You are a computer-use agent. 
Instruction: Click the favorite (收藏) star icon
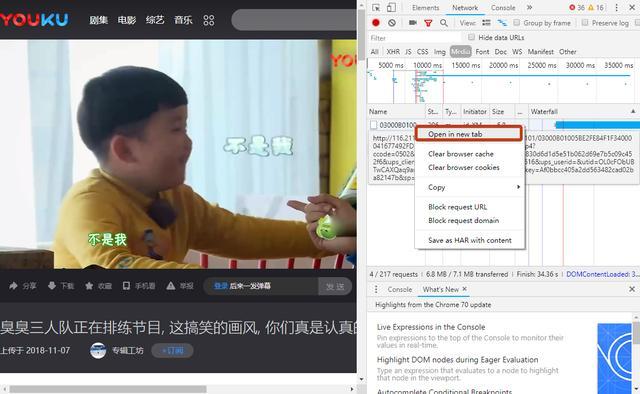point(89,286)
